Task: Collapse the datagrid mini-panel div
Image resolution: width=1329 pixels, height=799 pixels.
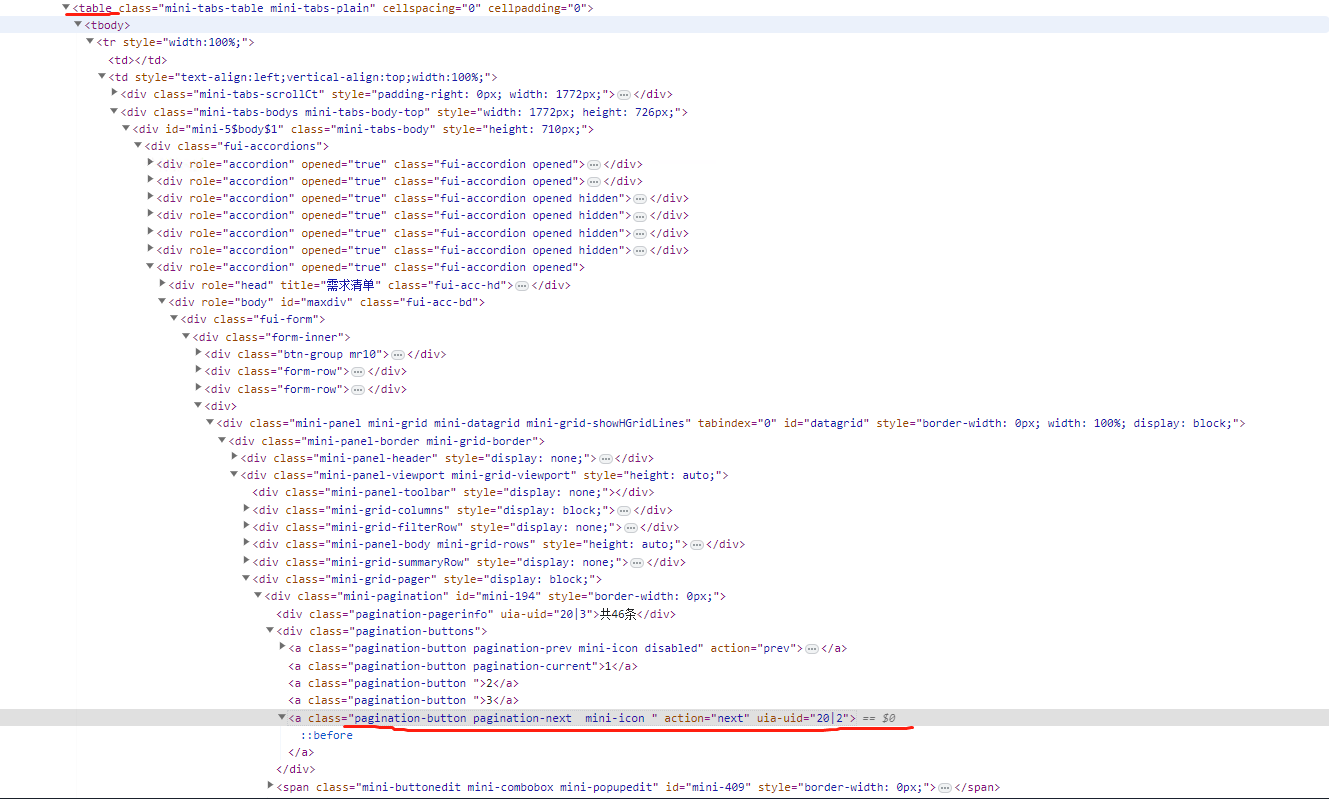Action: click(210, 423)
